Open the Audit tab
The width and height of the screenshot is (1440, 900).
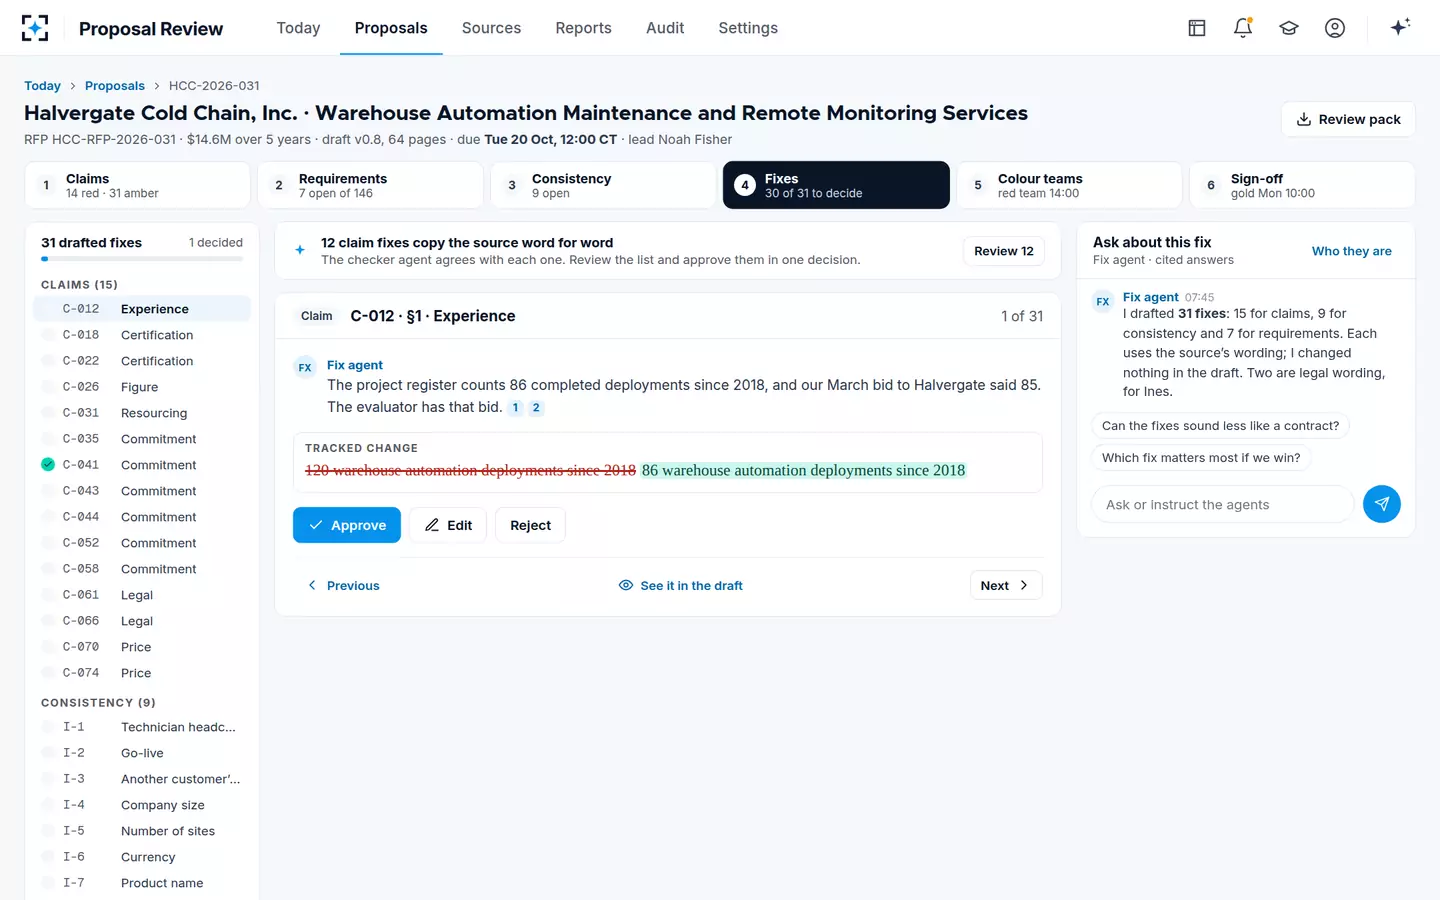[x=665, y=28]
